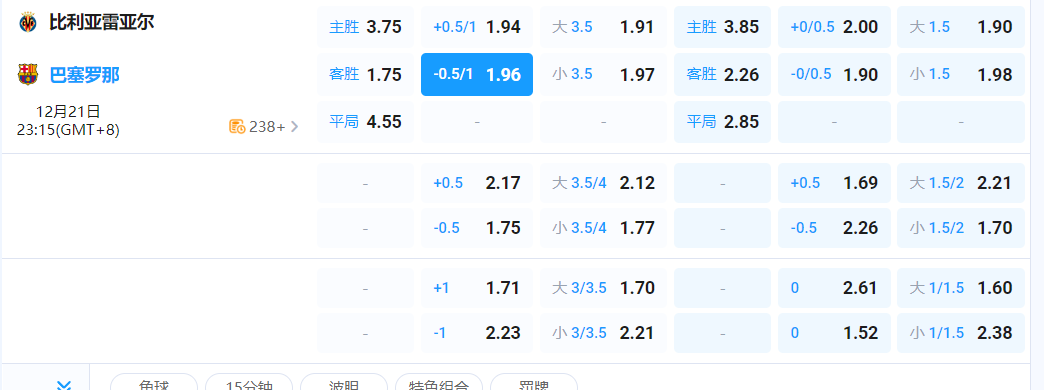
Task: Bet on 客胜 at 1.75
Action: [x=365, y=75]
